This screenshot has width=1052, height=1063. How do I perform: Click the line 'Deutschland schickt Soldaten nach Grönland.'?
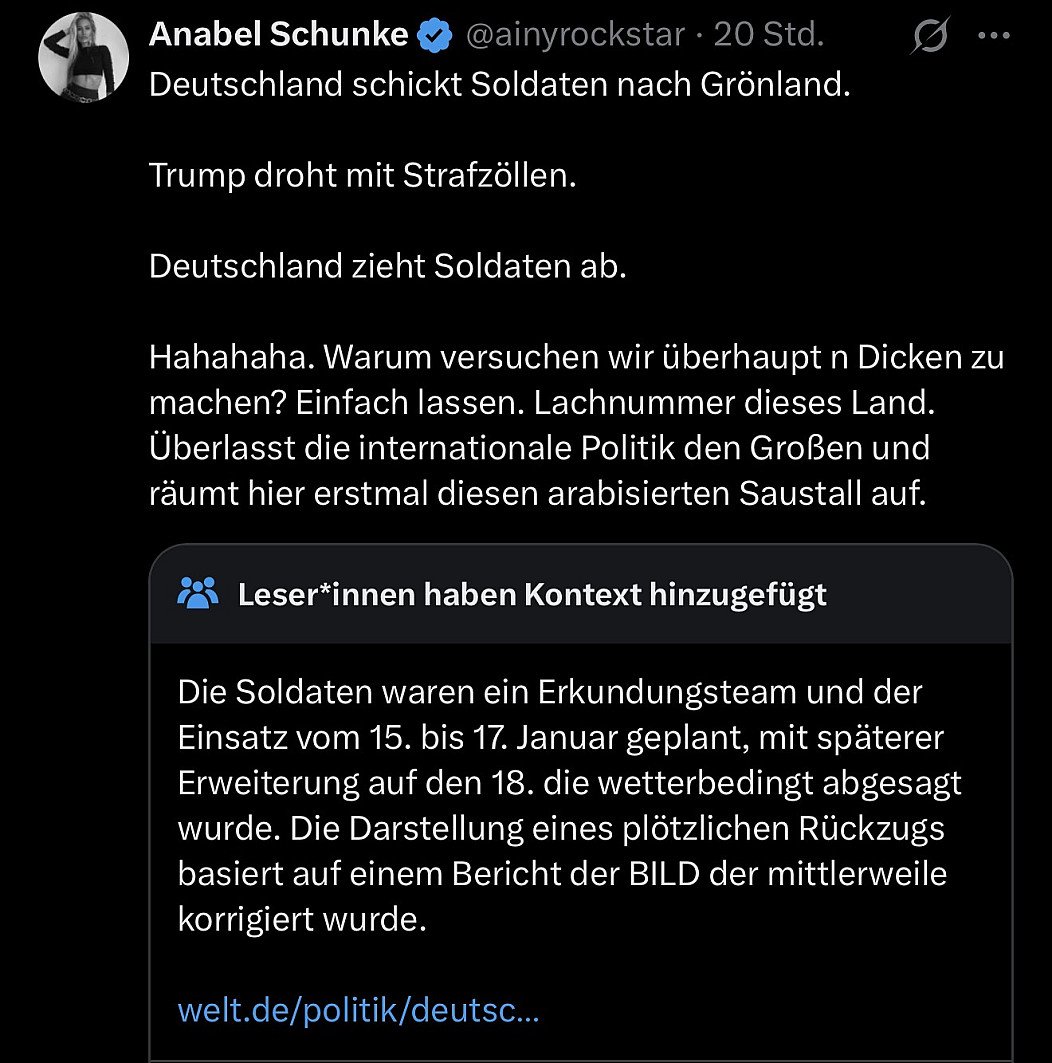pyautogui.click(x=499, y=84)
